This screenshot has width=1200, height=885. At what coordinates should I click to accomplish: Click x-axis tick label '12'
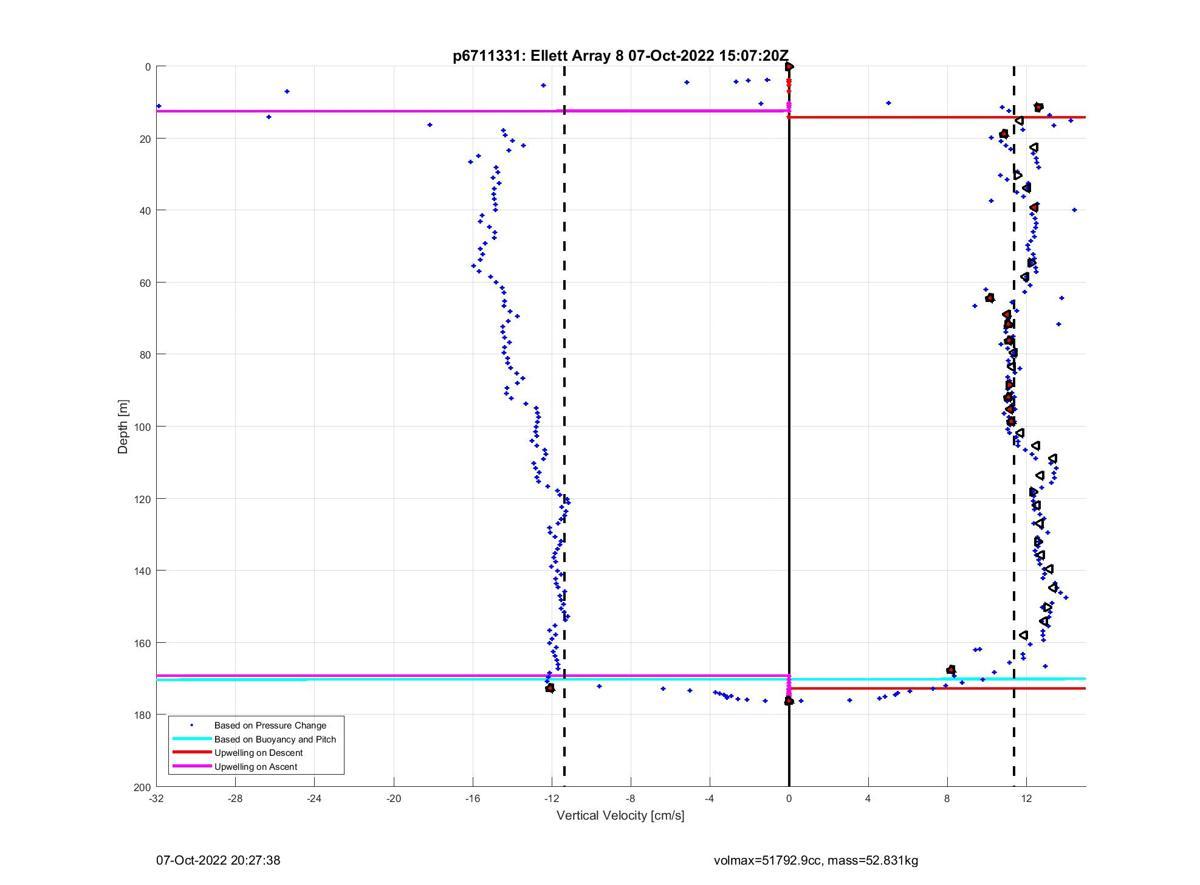click(1026, 798)
